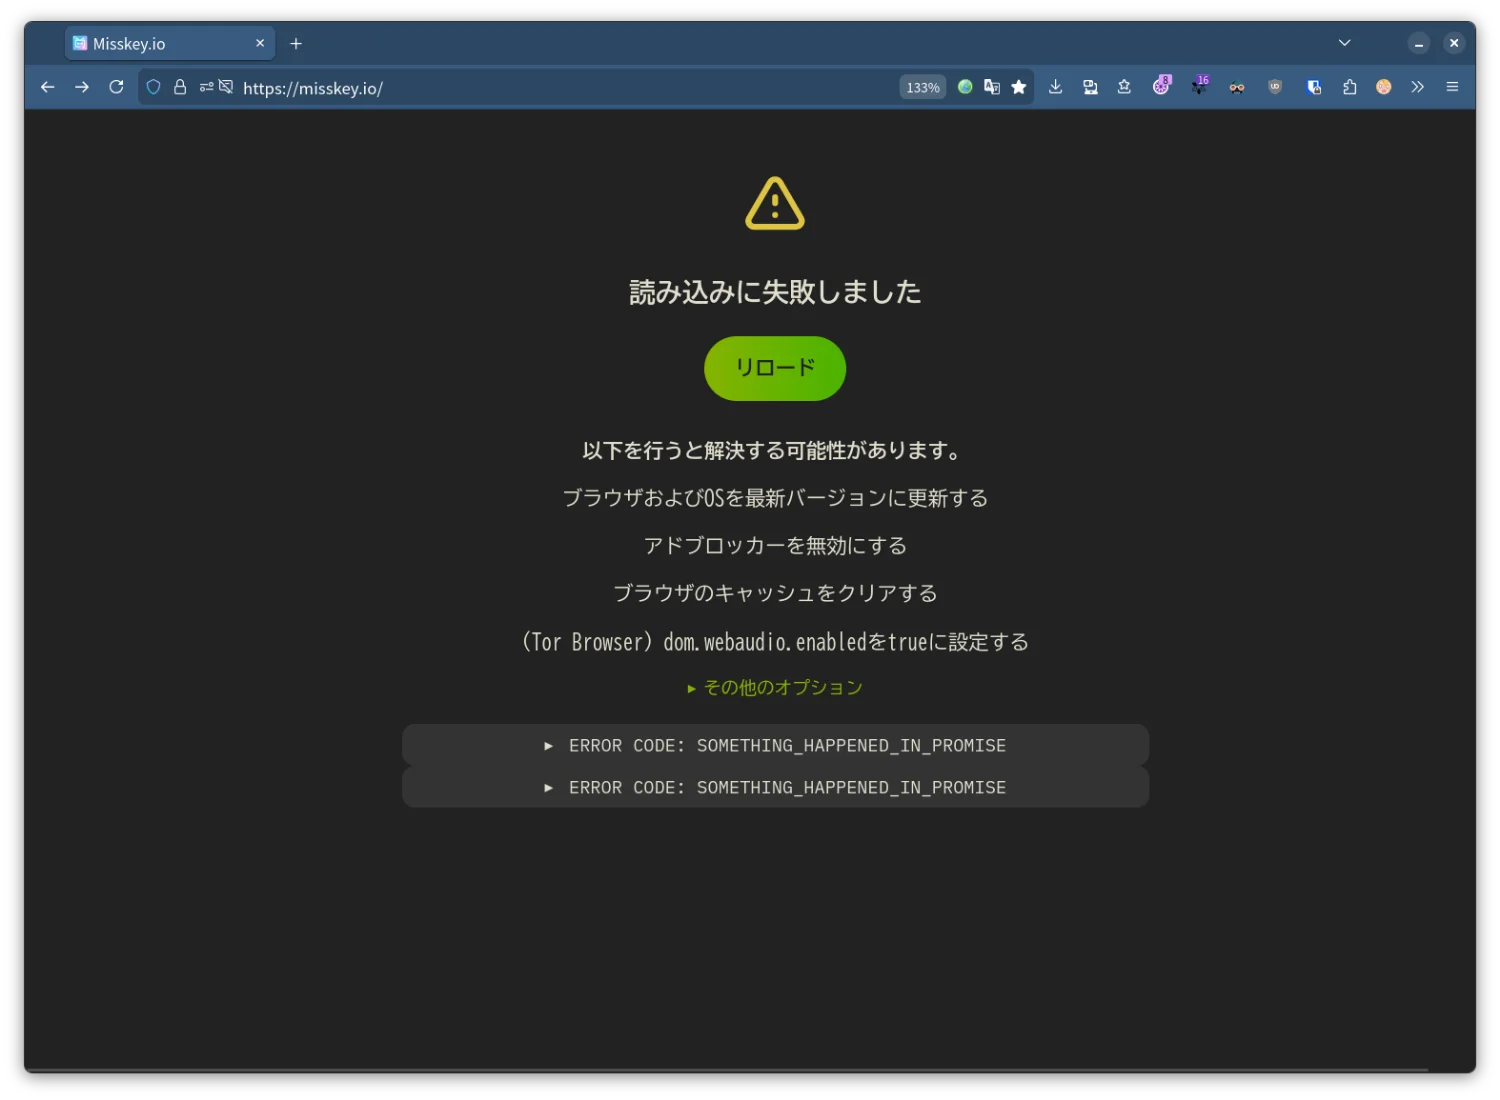Open a new tab with plus button
This screenshot has height=1100, width=1500.
[296, 44]
